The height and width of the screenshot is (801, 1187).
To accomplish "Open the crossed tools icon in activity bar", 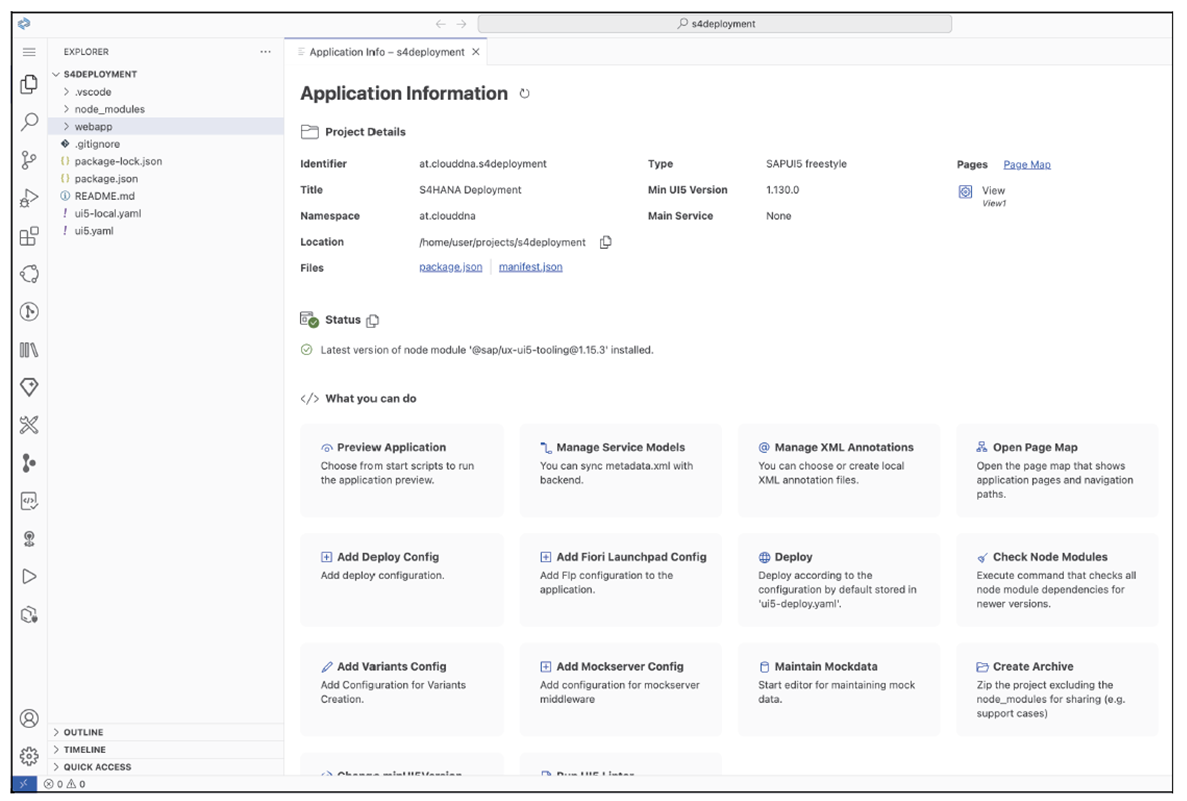I will pyautogui.click(x=29, y=425).
